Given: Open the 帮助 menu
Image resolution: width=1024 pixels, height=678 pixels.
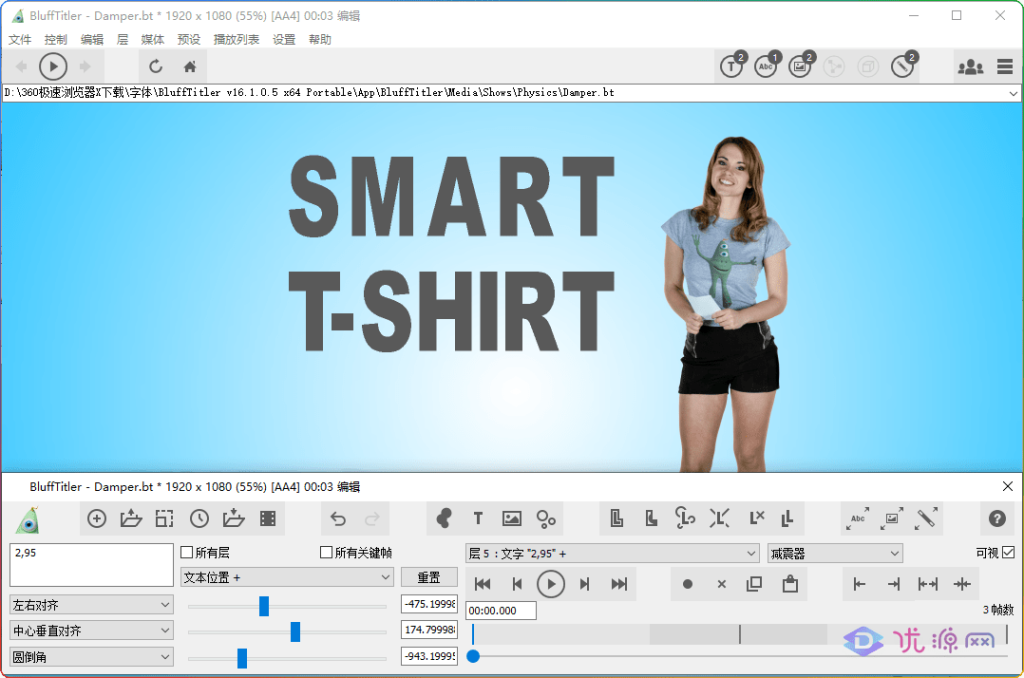Looking at the screenshot, I should pos(320,39).
